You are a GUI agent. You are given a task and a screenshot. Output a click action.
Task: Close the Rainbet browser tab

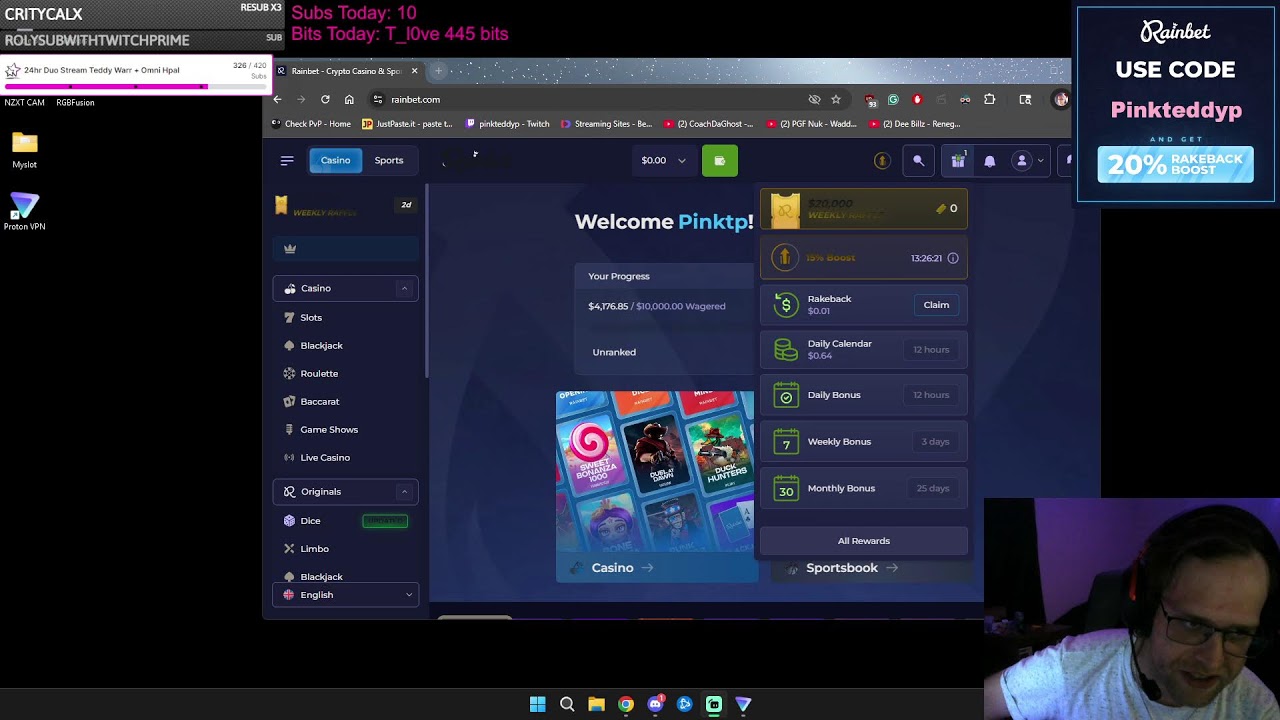(414, 71)
